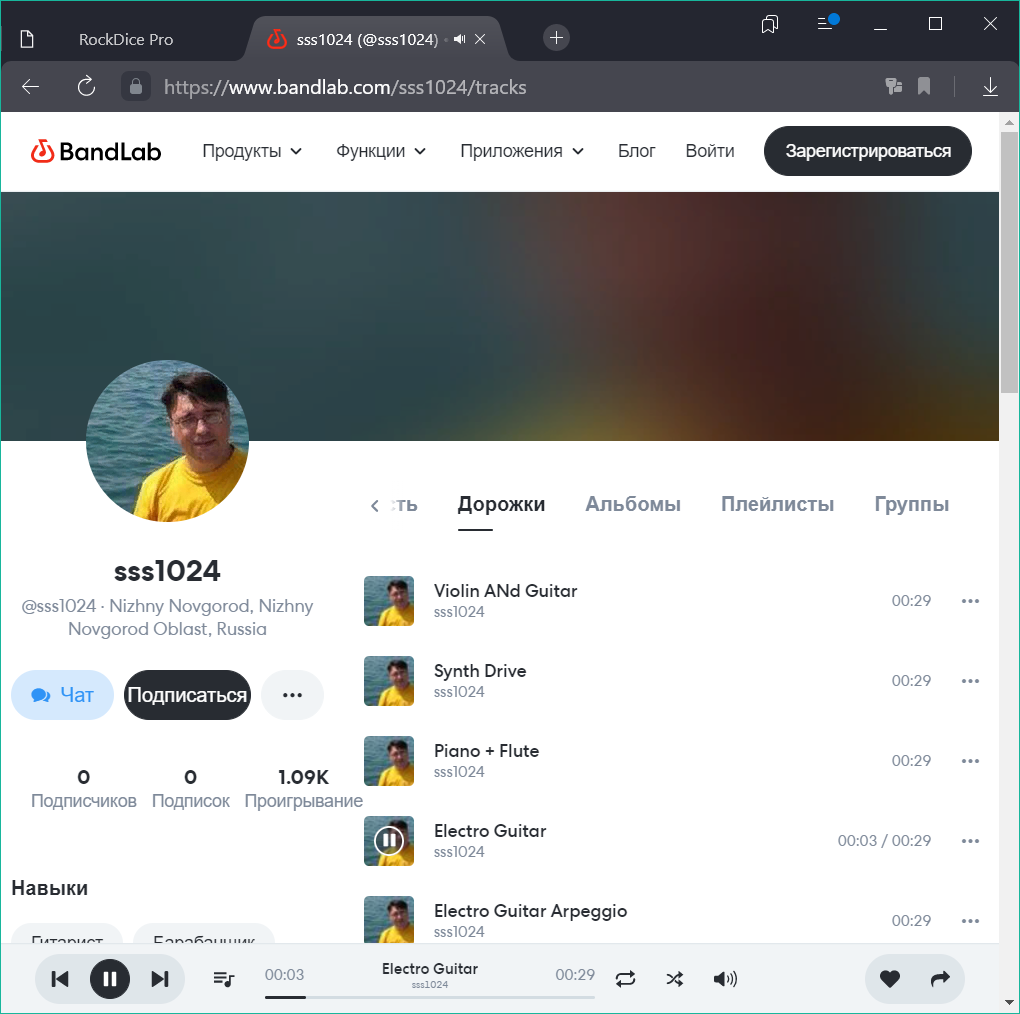This screenshot has width=1020, height=1014.
Task: Click the vertical page scrollbar
Action: (1009, 262)
